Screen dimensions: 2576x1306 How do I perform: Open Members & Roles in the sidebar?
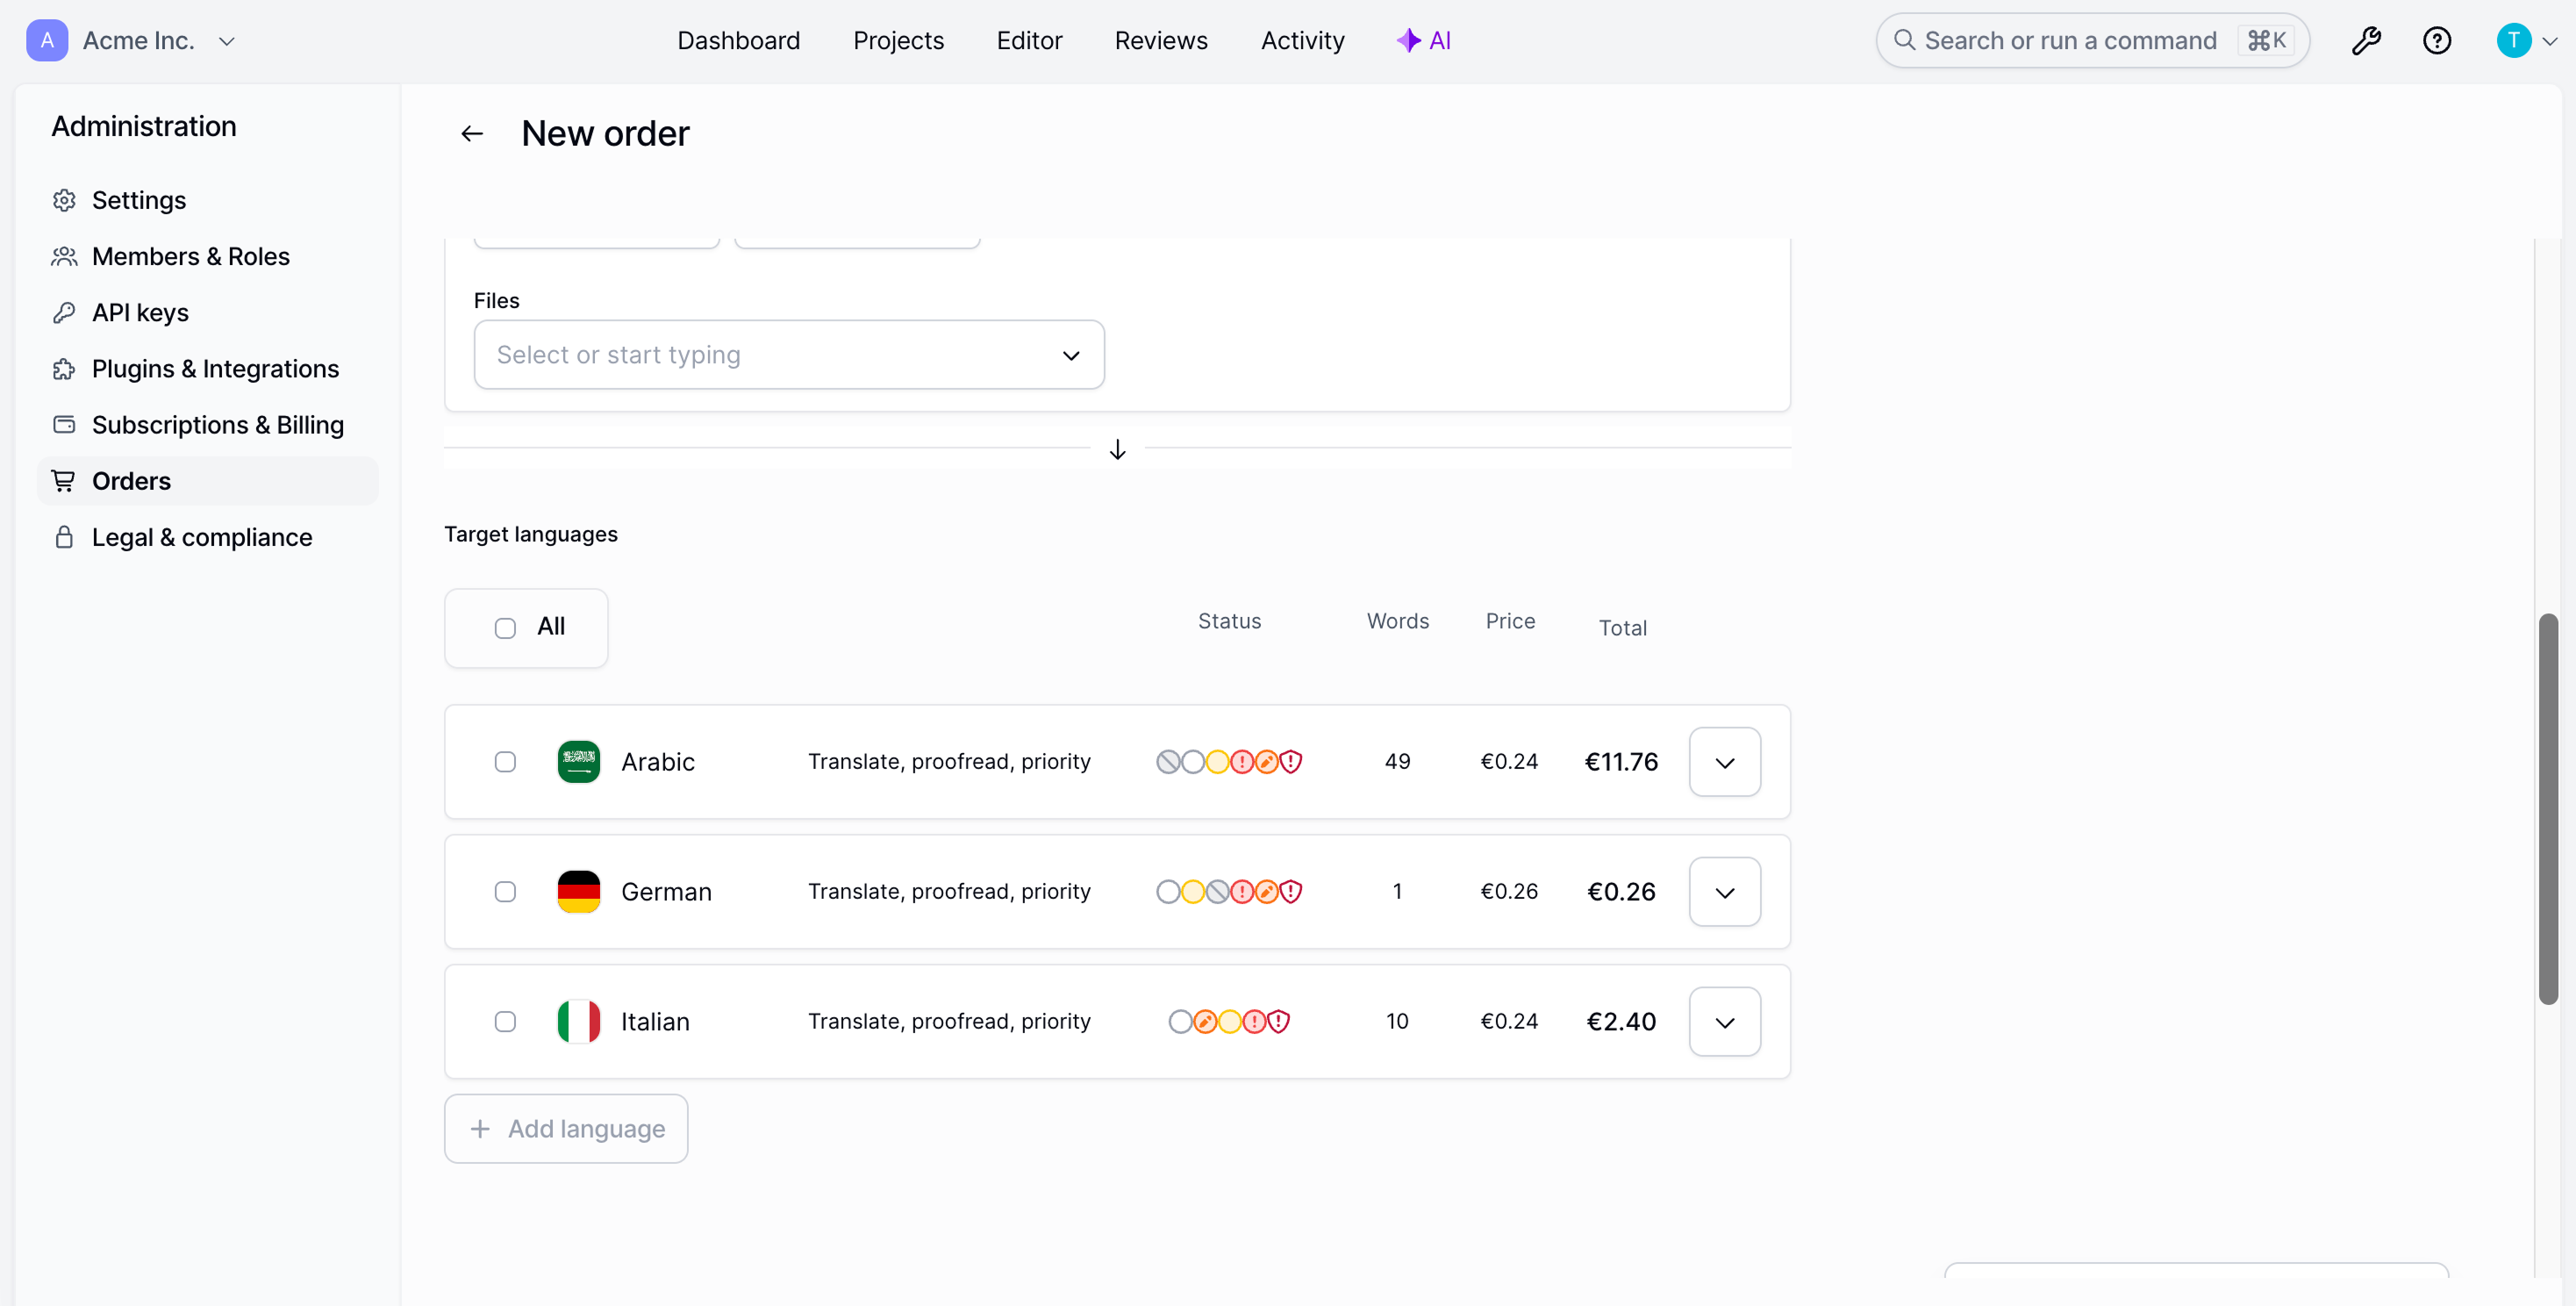click(208, 257)
